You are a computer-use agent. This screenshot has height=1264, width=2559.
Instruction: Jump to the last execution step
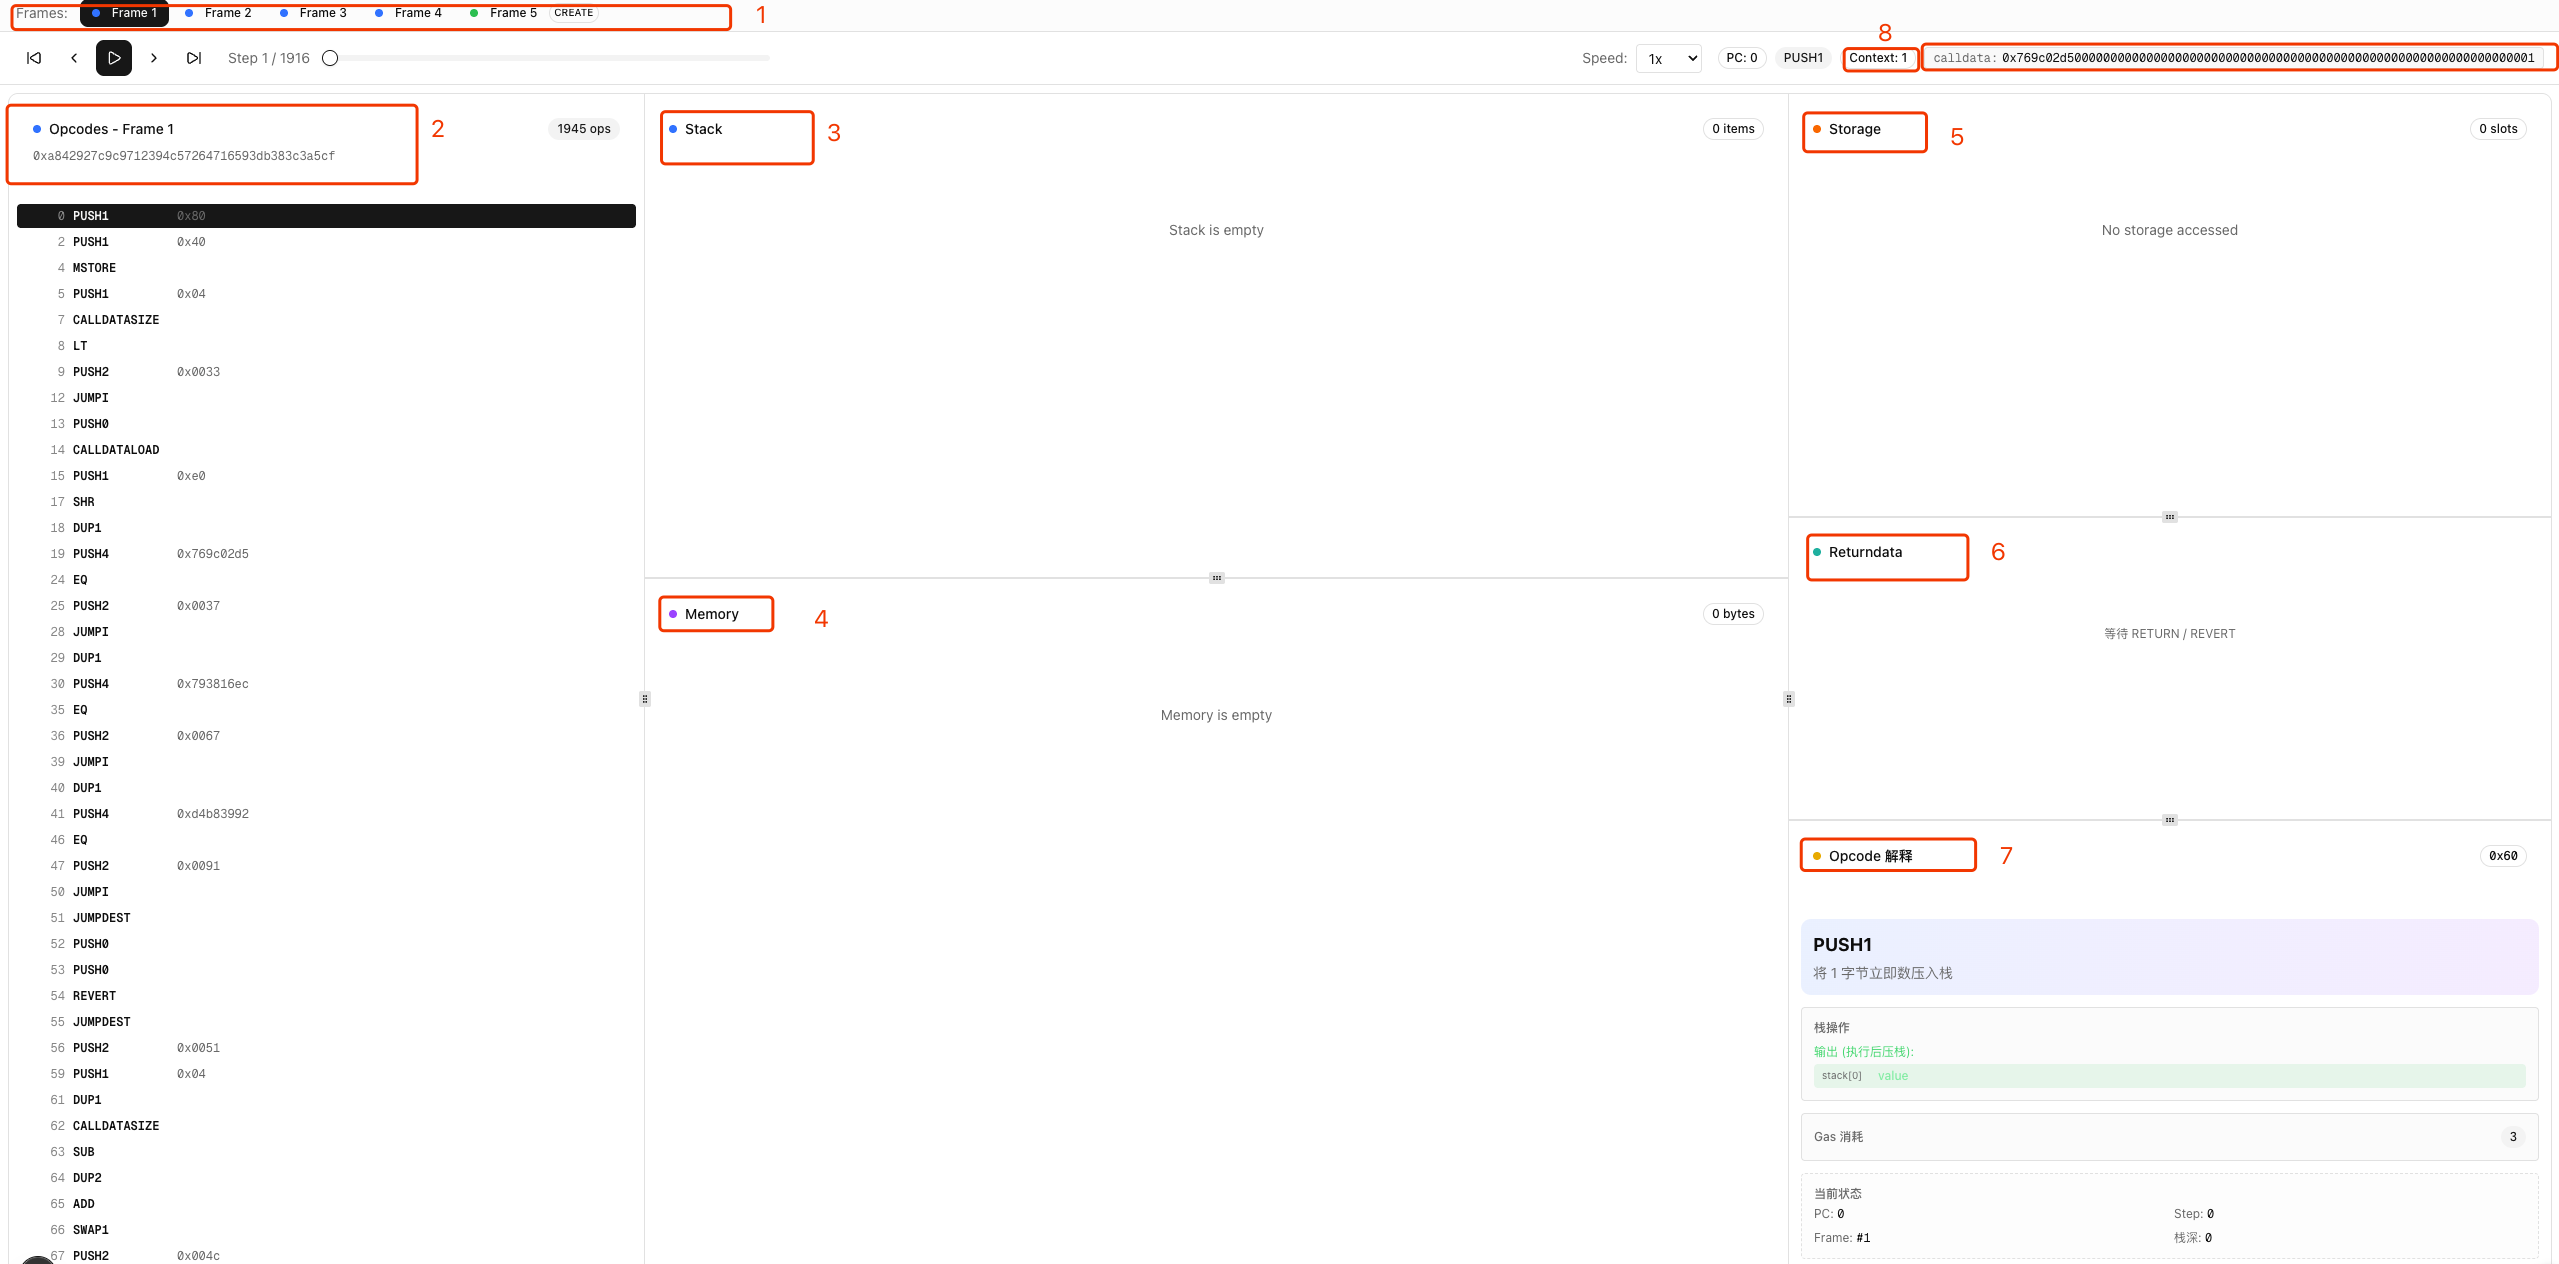[x=194, y=57]
